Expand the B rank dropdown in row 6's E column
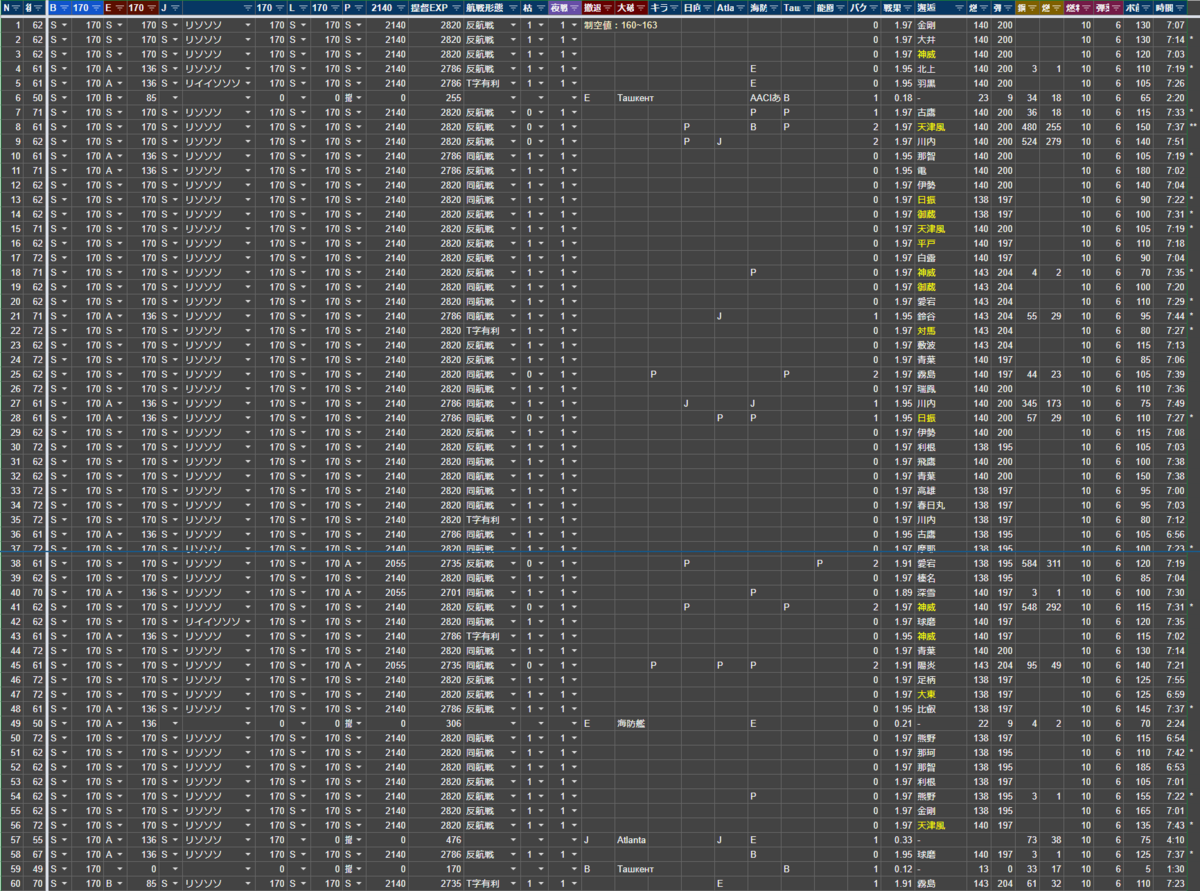Screen dimensions: 1200x891 (x=121, y=98)
